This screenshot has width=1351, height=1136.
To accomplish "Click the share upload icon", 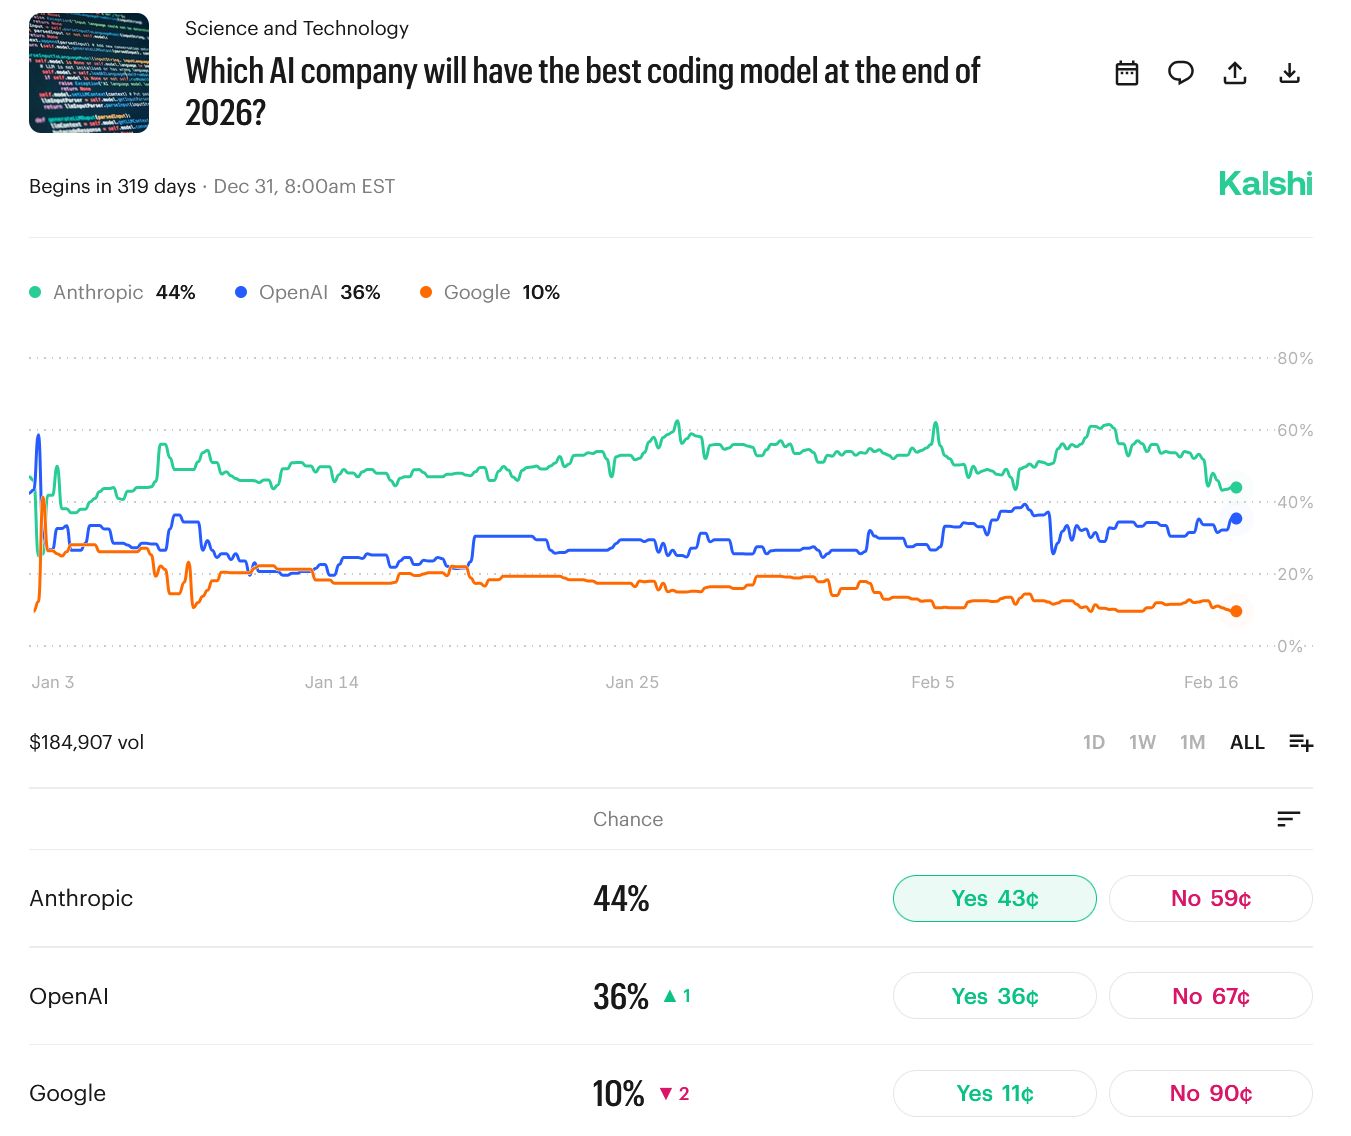I will point(1235,73).
